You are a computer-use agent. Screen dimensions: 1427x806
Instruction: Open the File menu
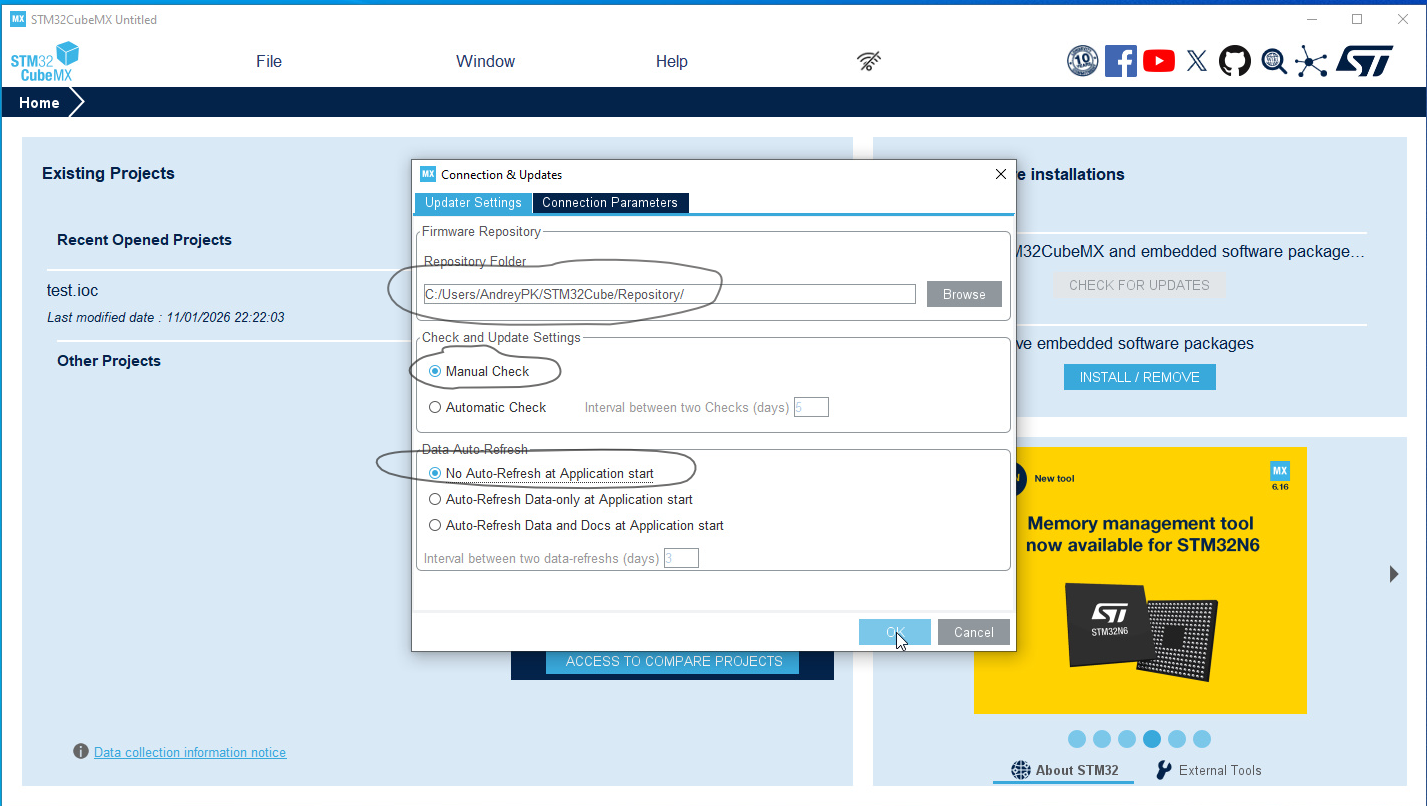click(269, 61)
